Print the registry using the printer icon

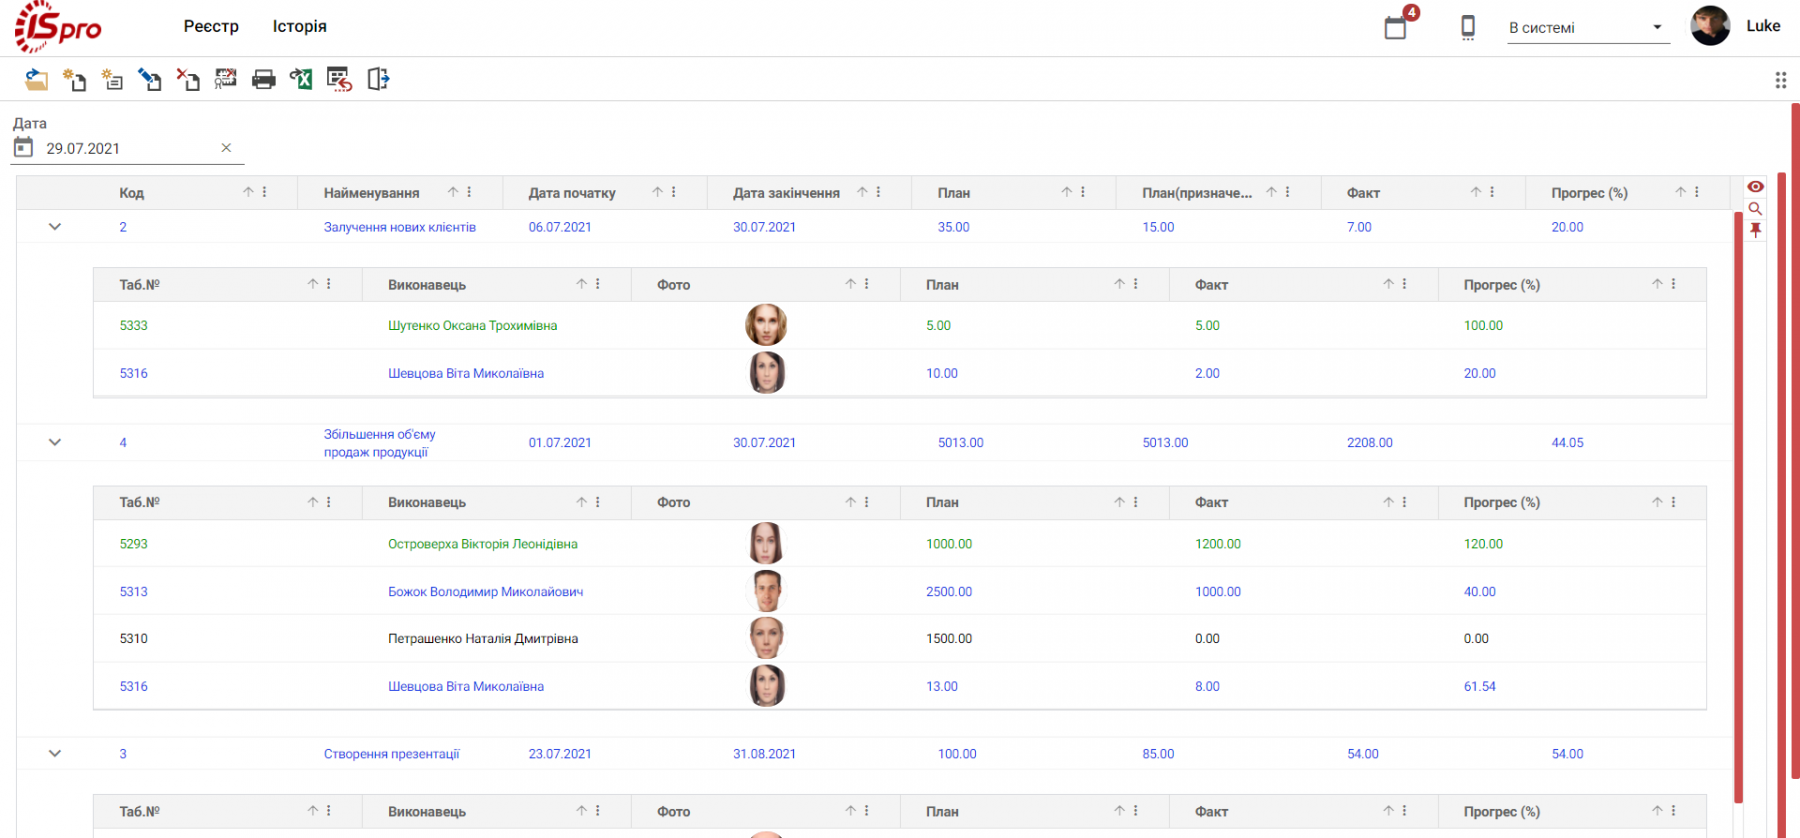tap(264, 79)
